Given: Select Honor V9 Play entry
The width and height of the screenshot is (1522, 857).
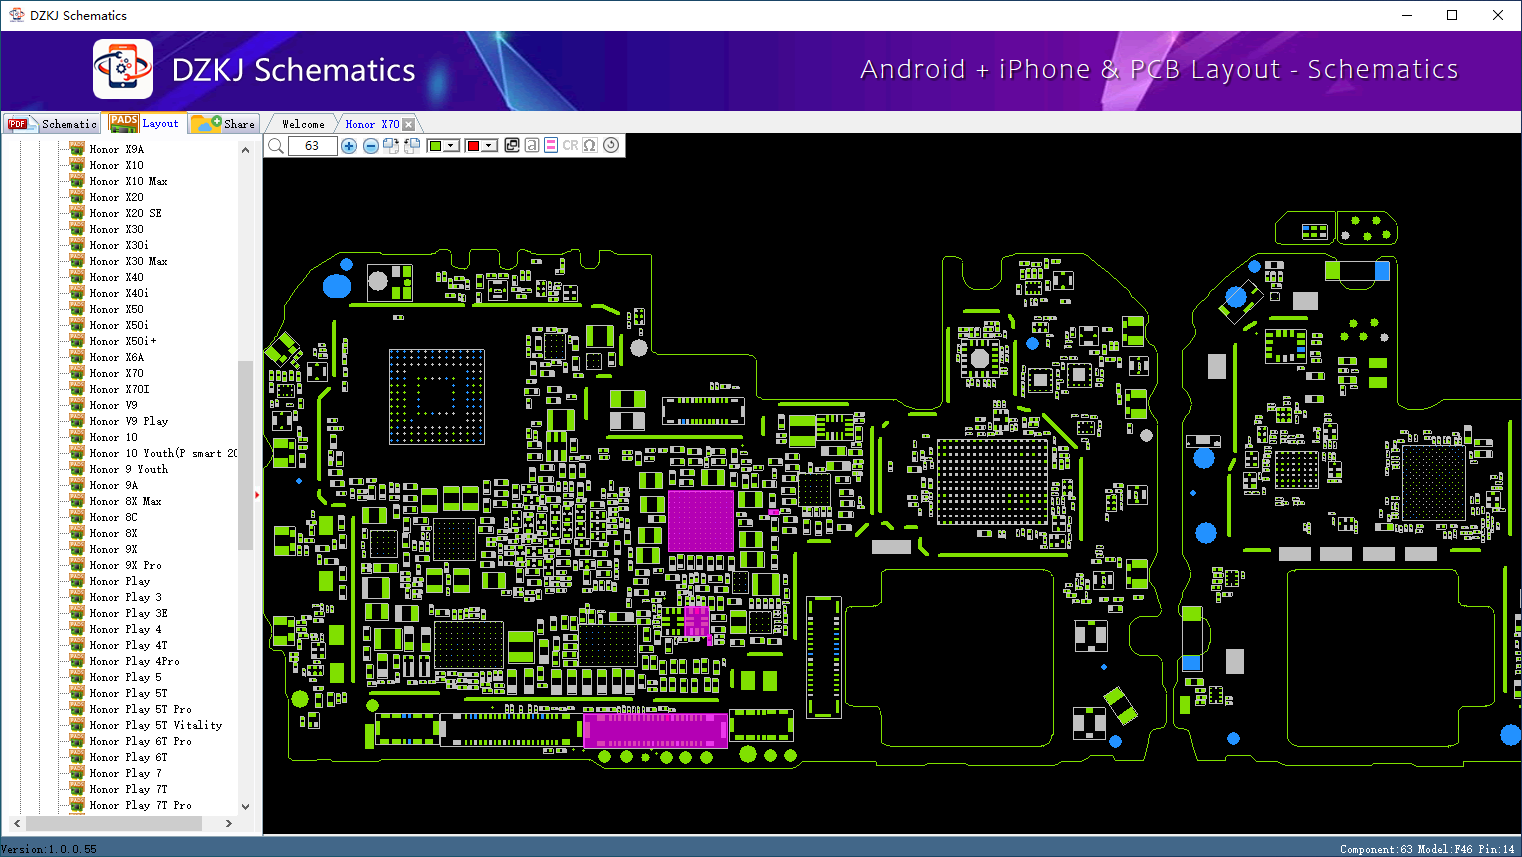Looking at the screenshot, I should [128, 421].
